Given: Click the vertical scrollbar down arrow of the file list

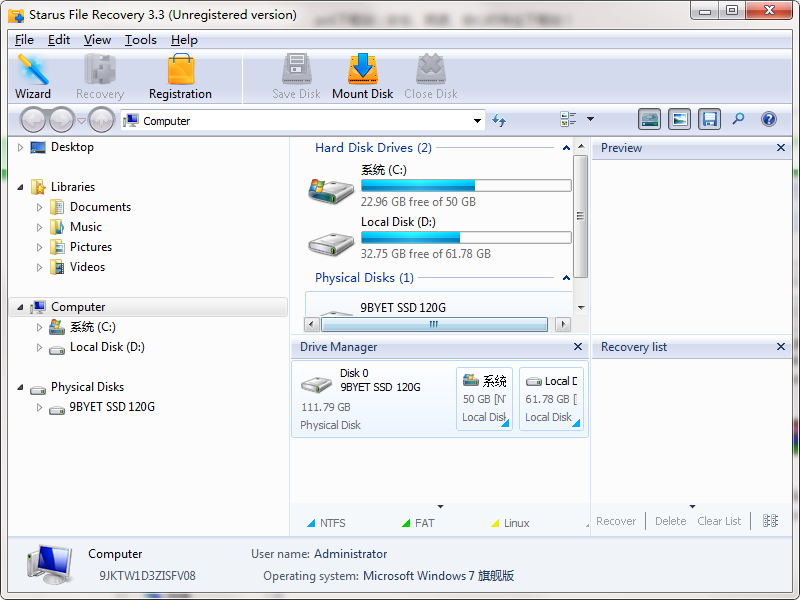Looking at the screenshot, I should coord(581,308).
